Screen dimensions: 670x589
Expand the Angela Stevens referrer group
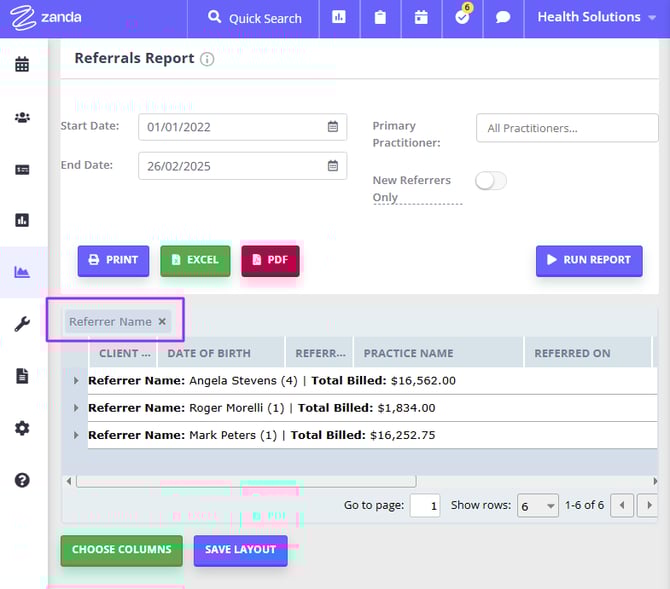76,381
